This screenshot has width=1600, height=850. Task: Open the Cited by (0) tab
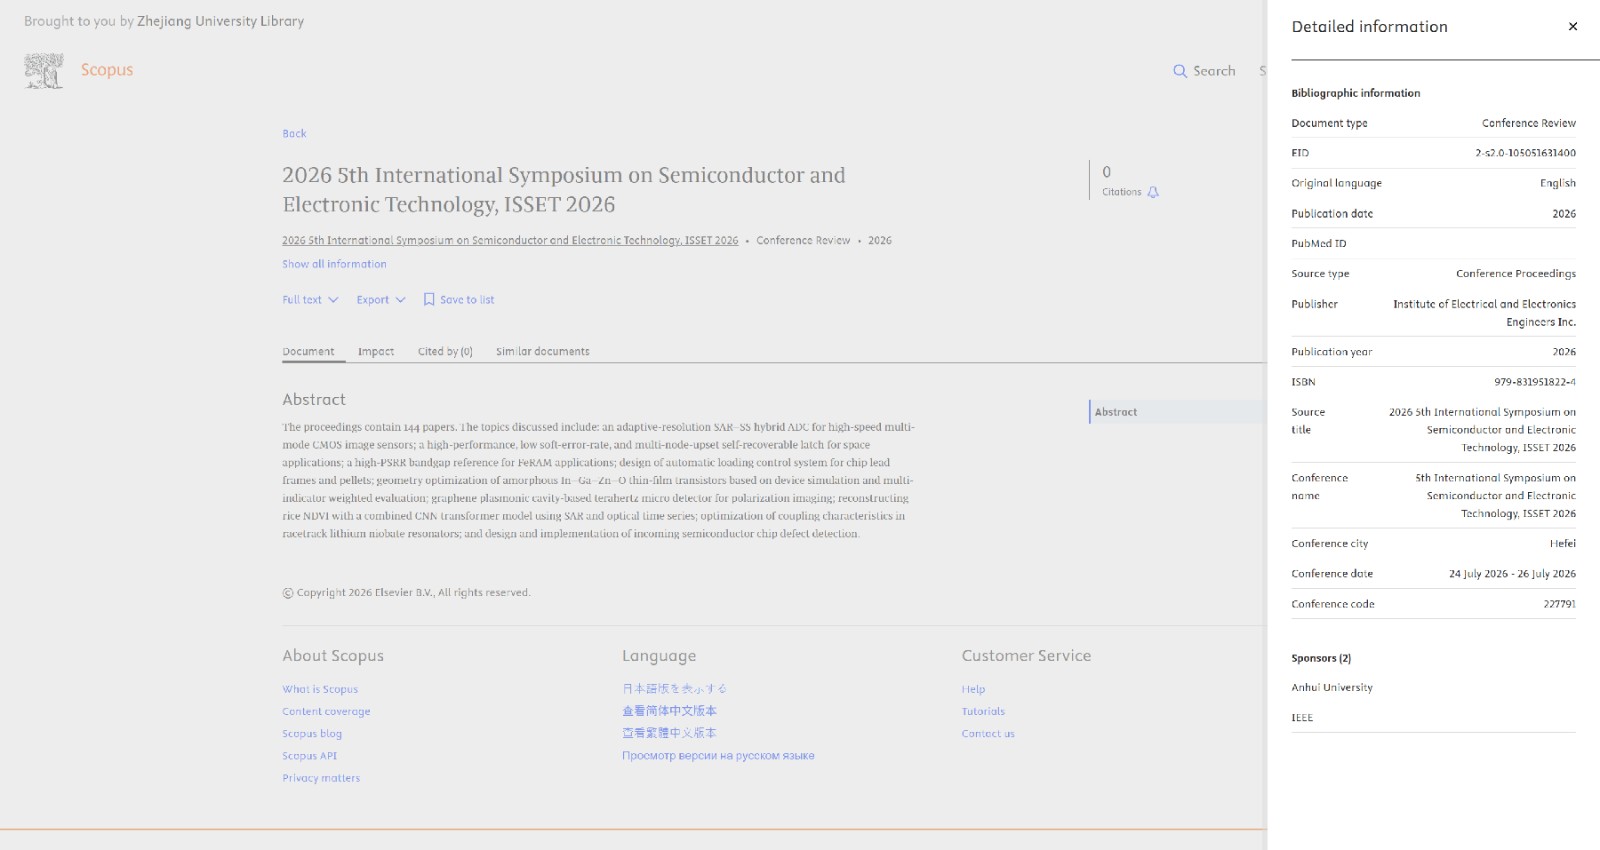[445, 352]
